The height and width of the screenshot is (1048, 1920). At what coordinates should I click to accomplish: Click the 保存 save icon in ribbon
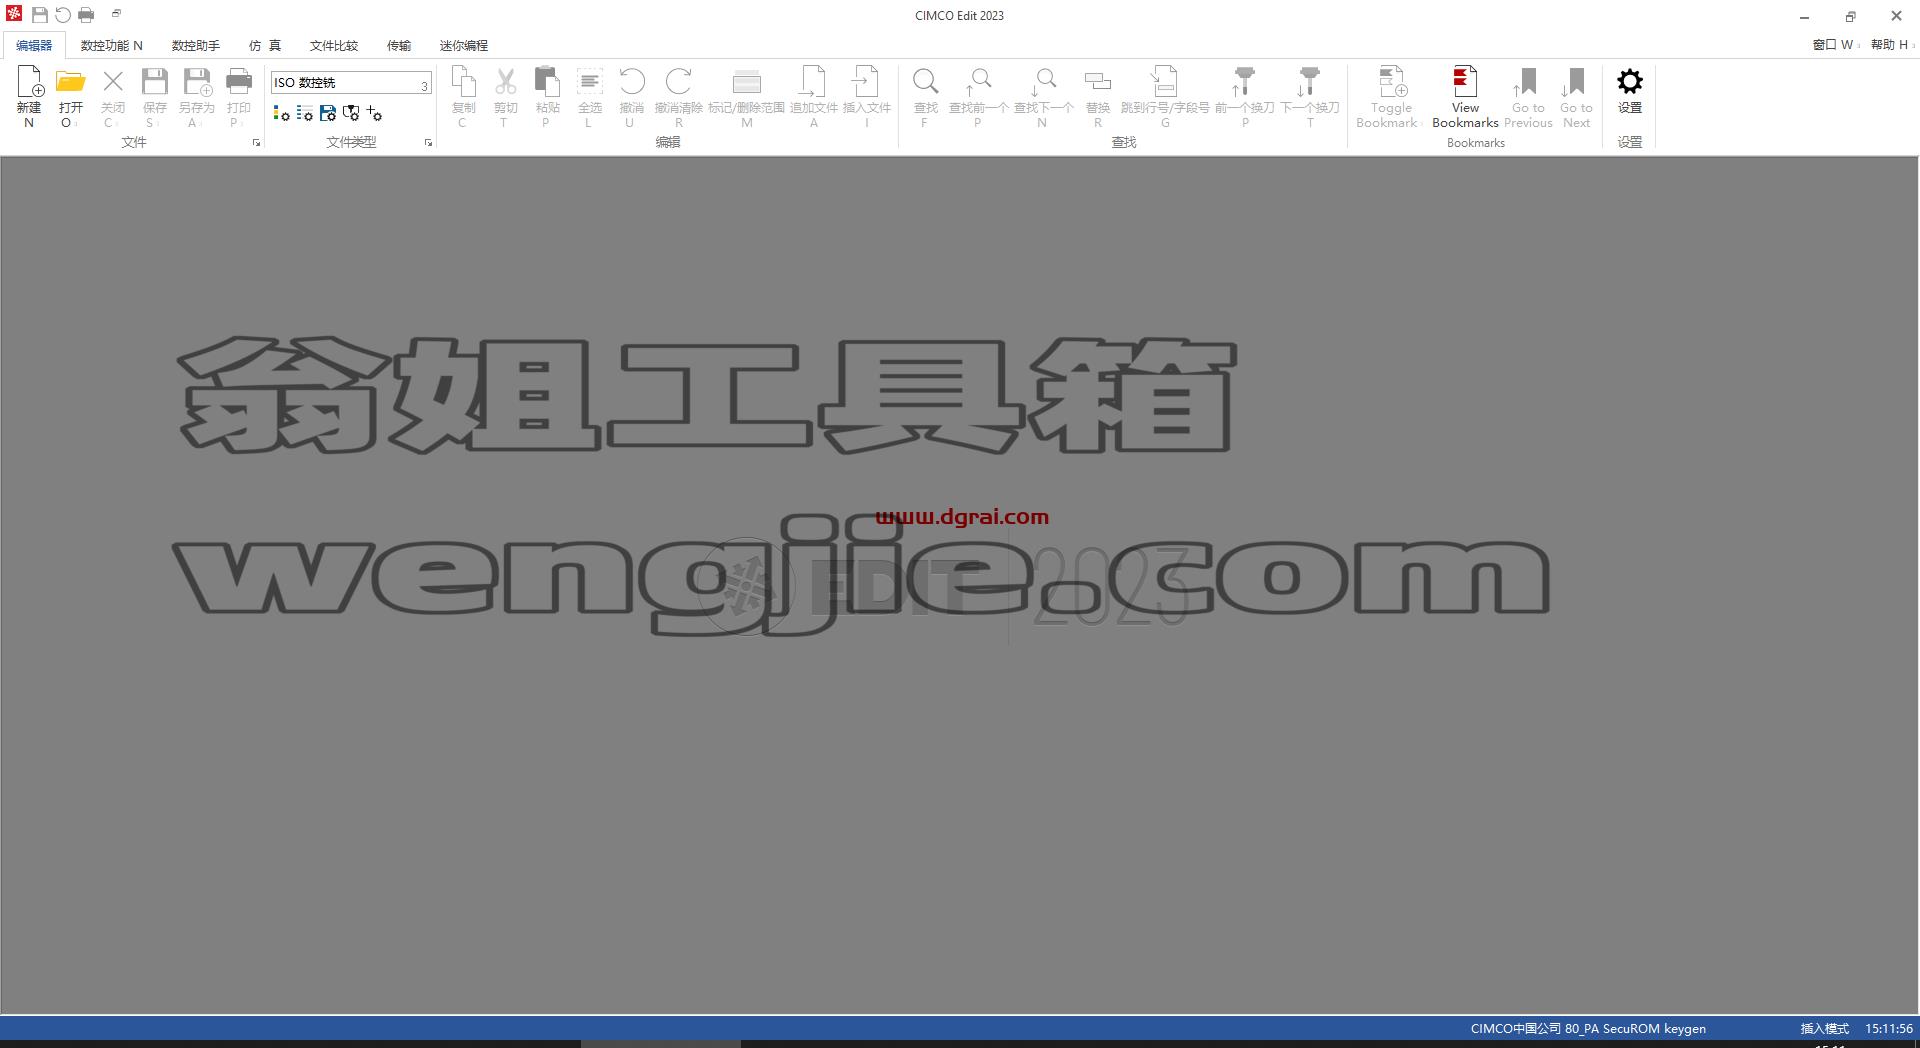pyautogui.click(x=155, y=82)
